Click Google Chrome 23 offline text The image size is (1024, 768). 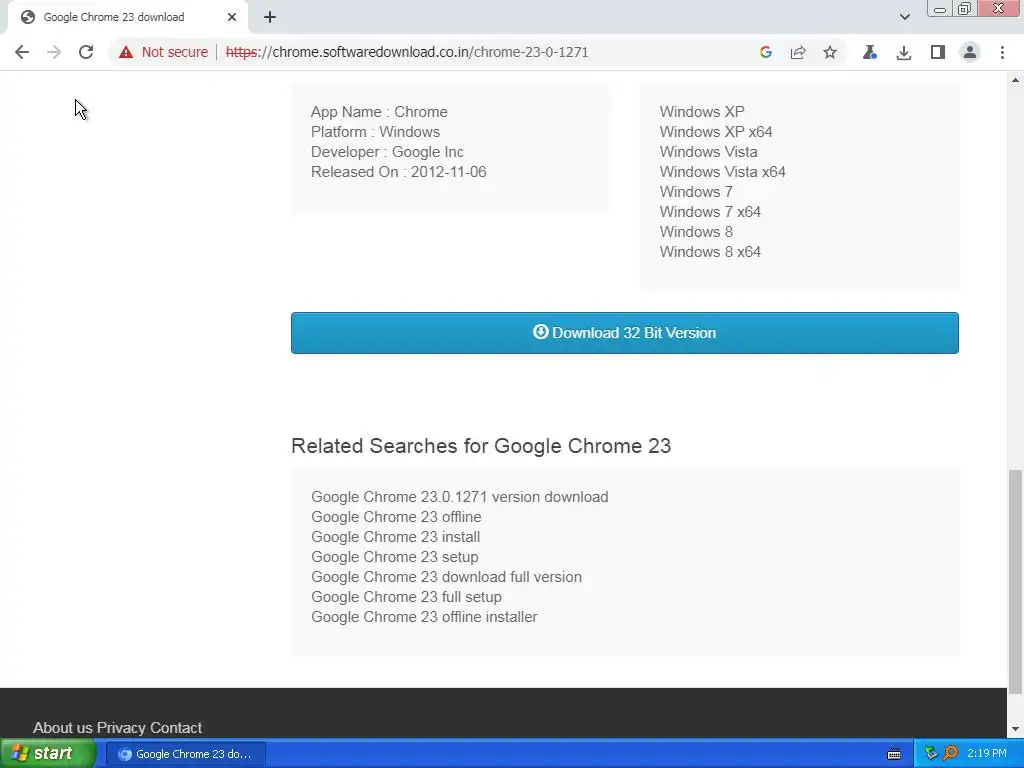coord(396,517)
